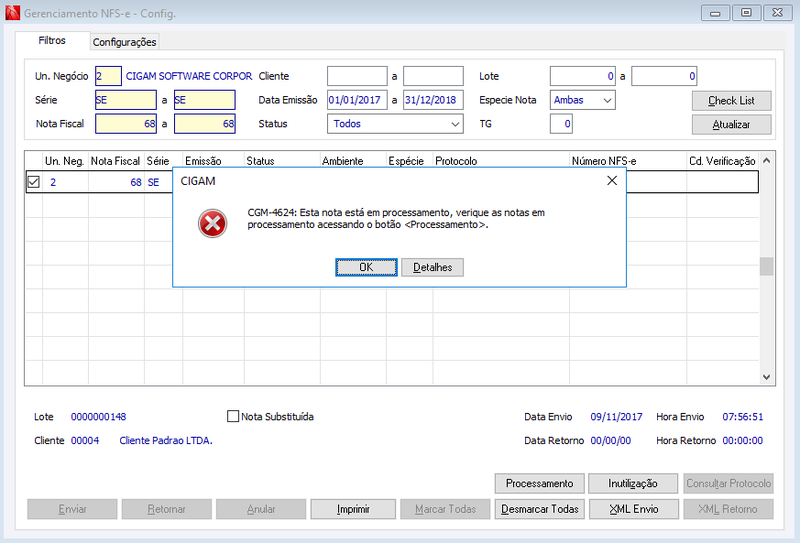Screen dimensions: 800x543
Task: Click OK in the CIGAM error dialog
Action: pos(366,267)
